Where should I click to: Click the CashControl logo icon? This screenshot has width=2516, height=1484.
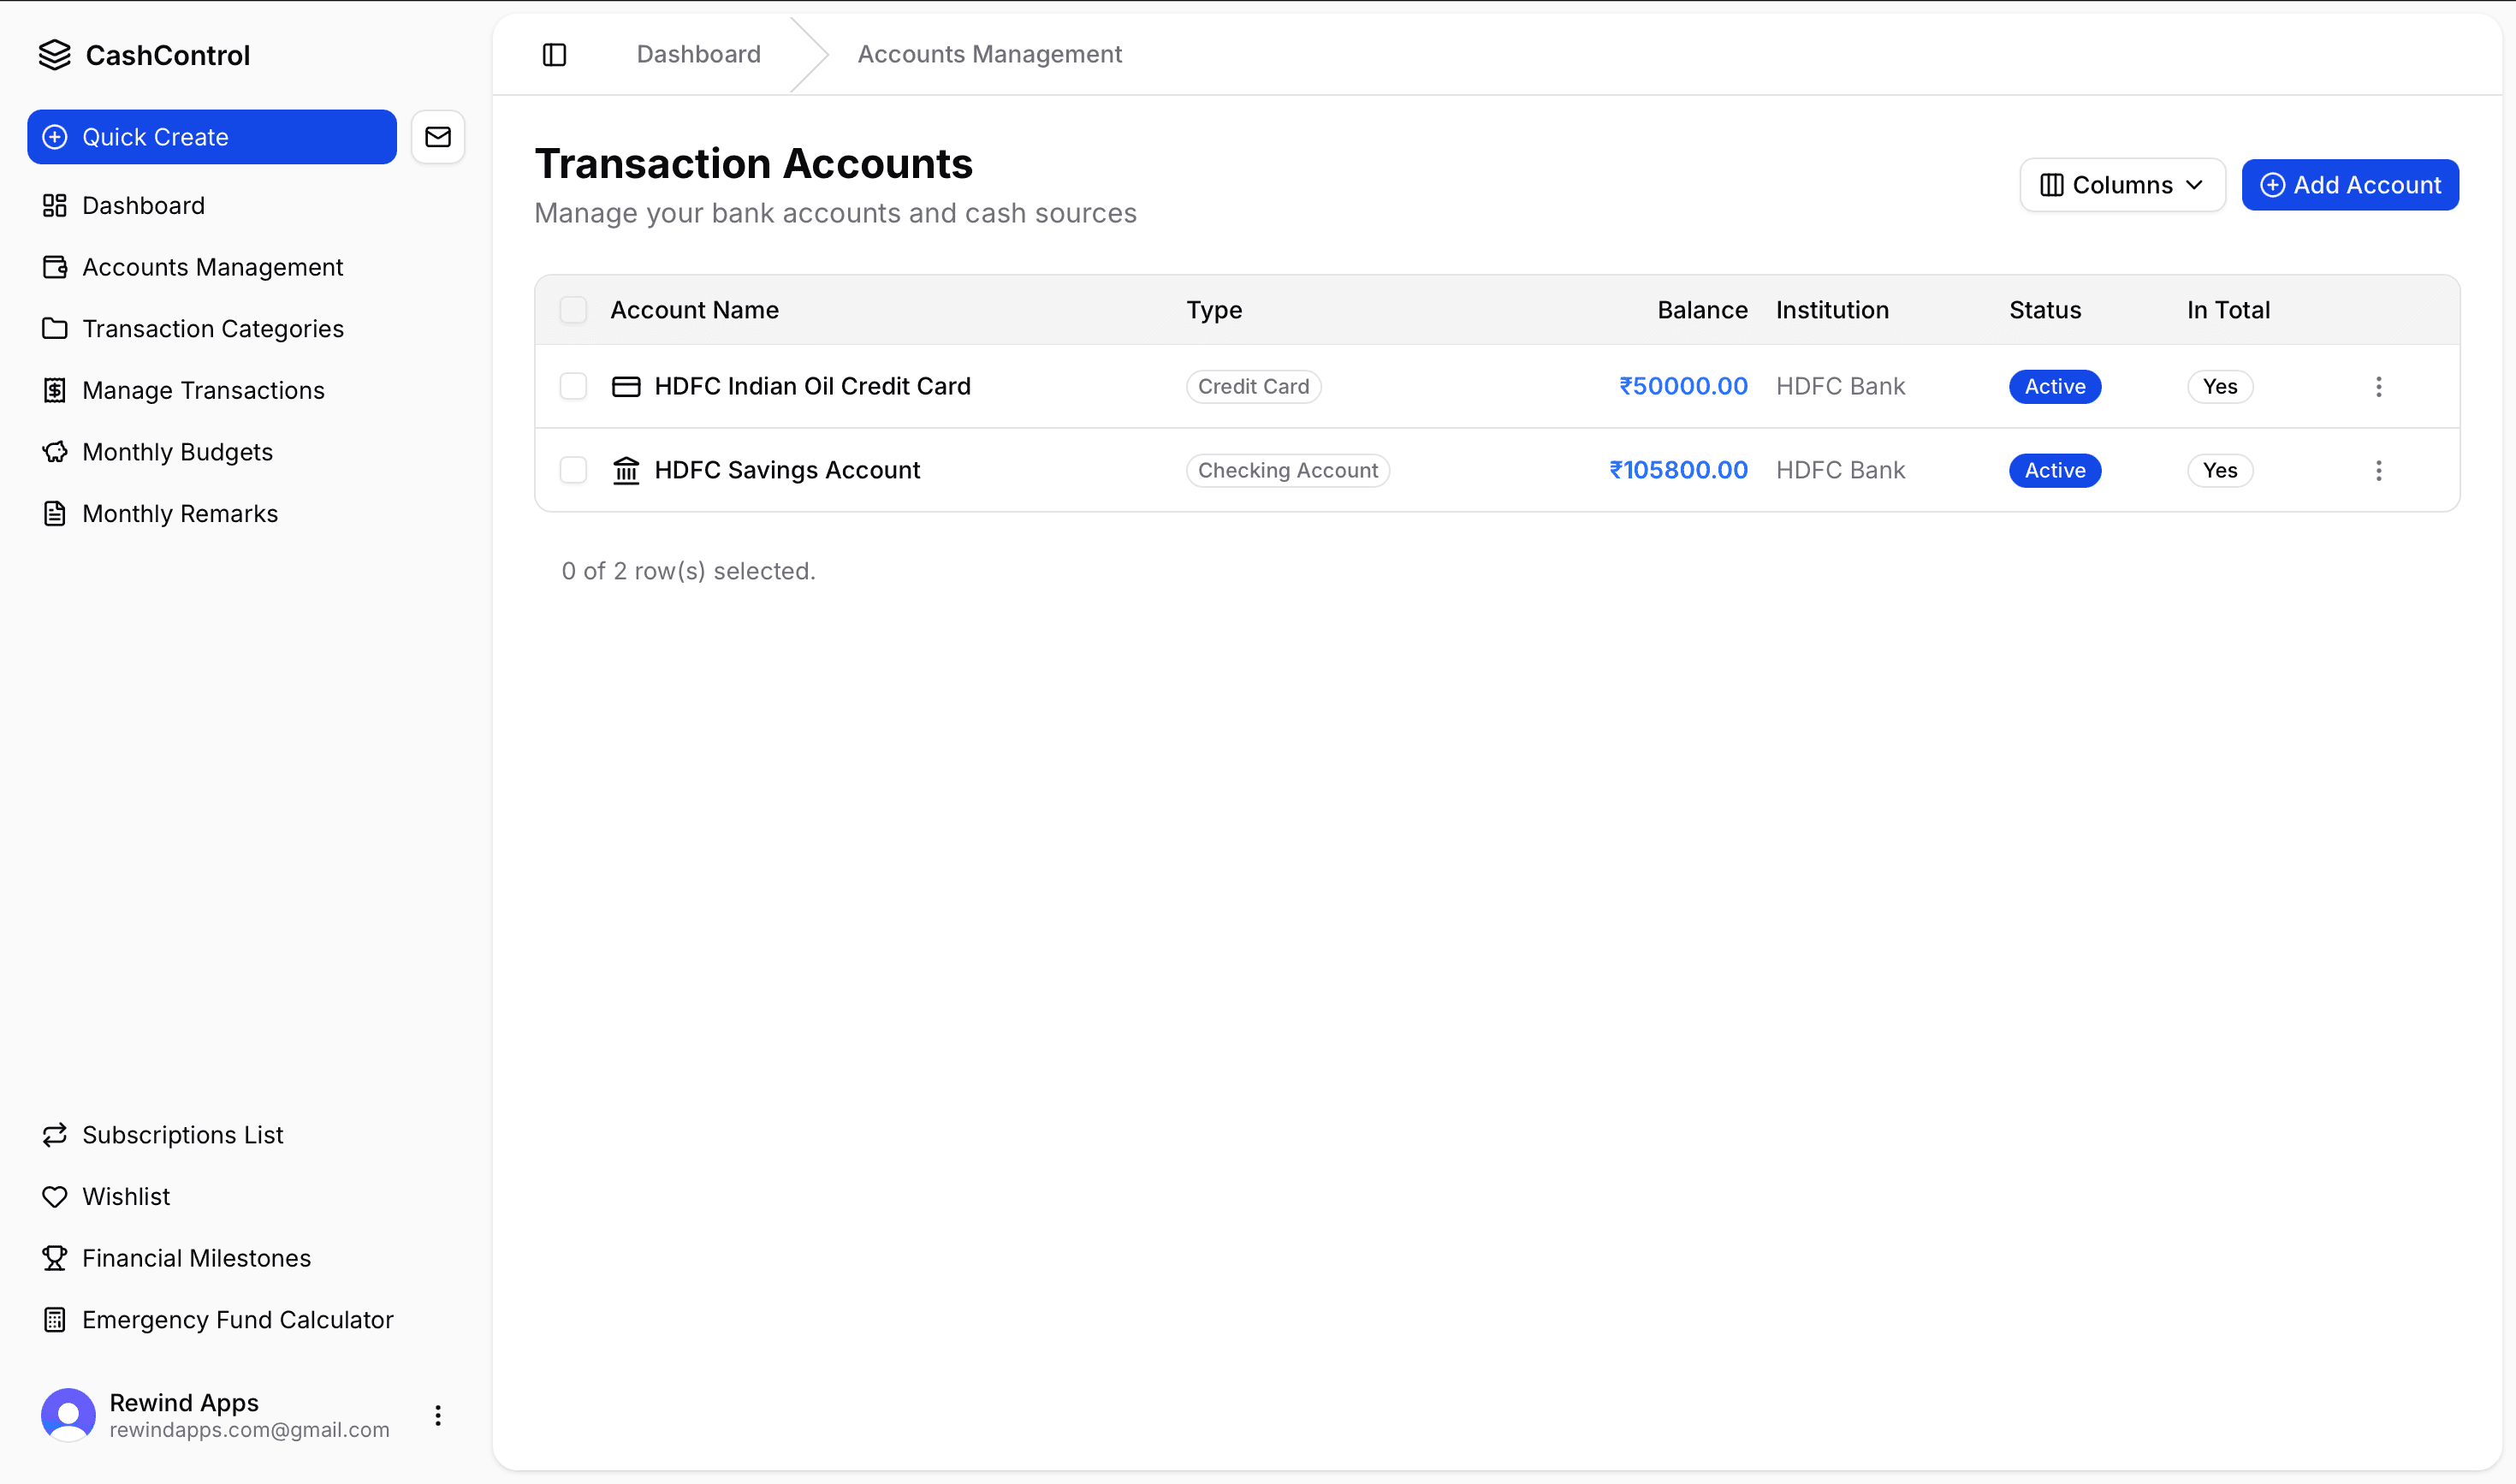point(54,55)
